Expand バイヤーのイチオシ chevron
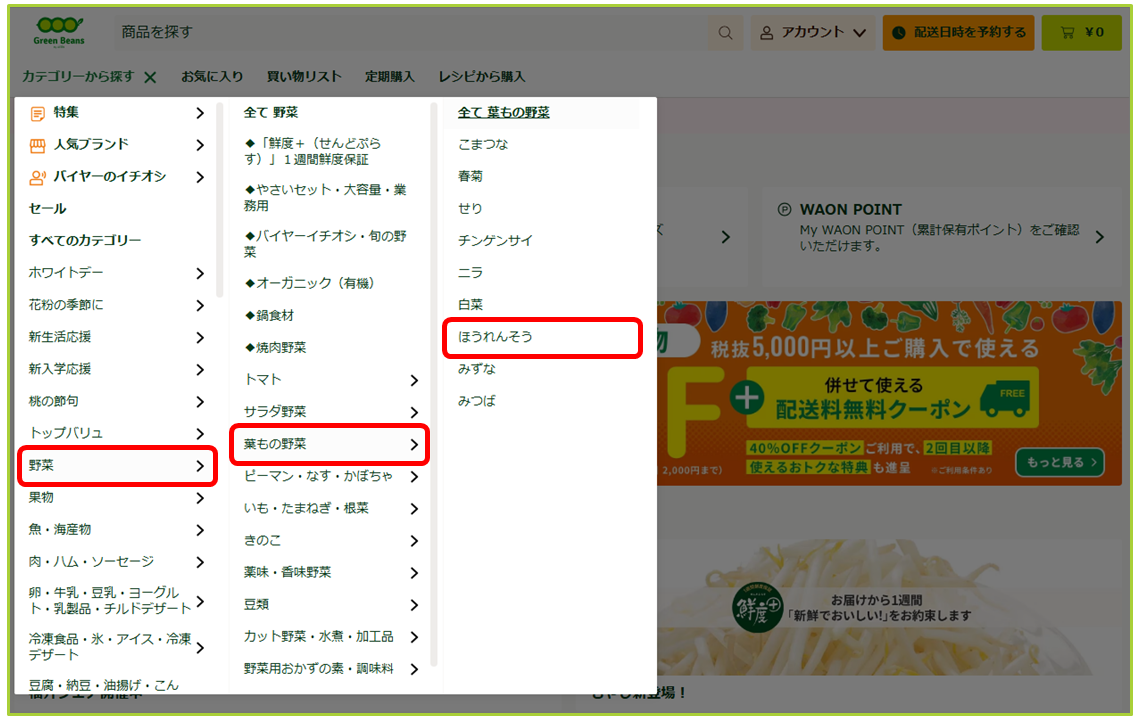This screenshot has width=1136, height=720. point(200,177)
